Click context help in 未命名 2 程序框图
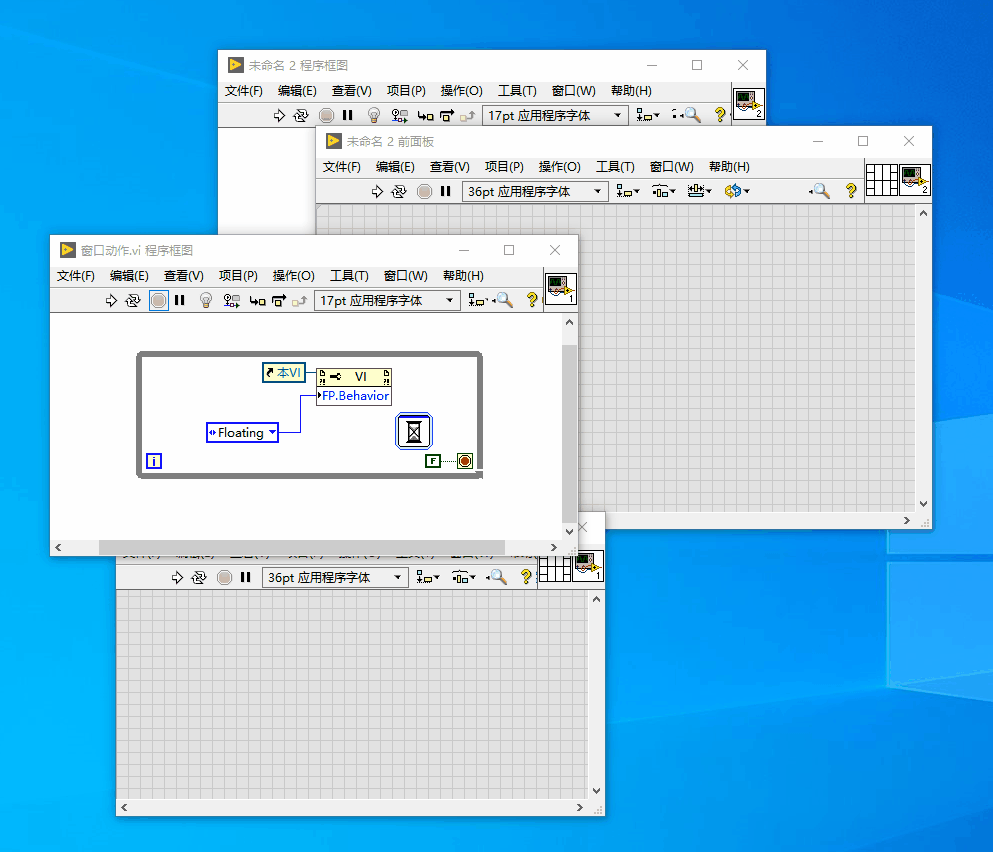The image size is (993, 852). pyautogui.click(x=719, y=115)
